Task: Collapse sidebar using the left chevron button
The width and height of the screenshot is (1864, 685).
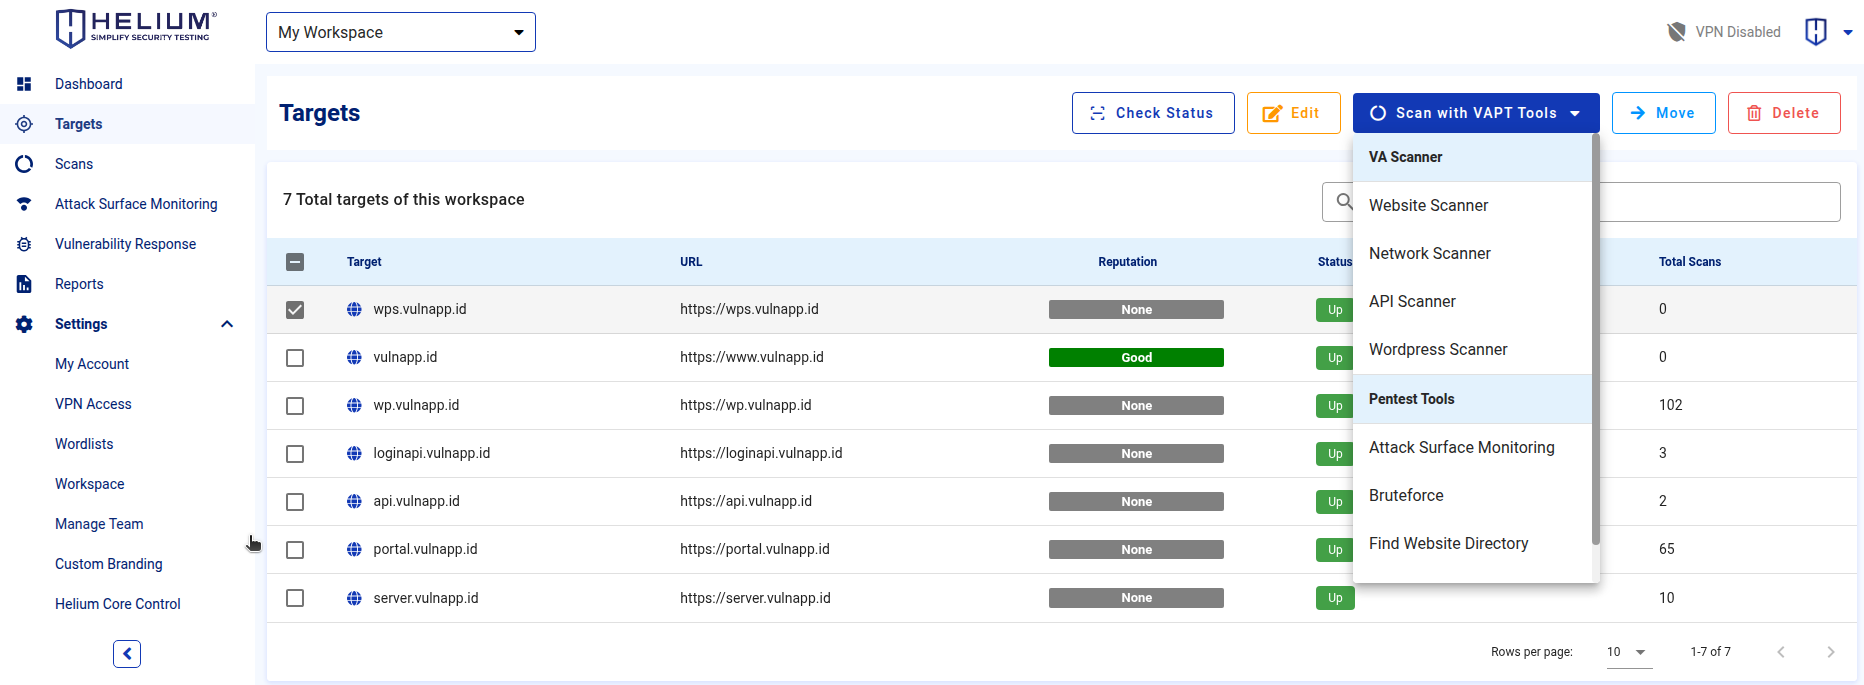Action: (x=127, y=654)
